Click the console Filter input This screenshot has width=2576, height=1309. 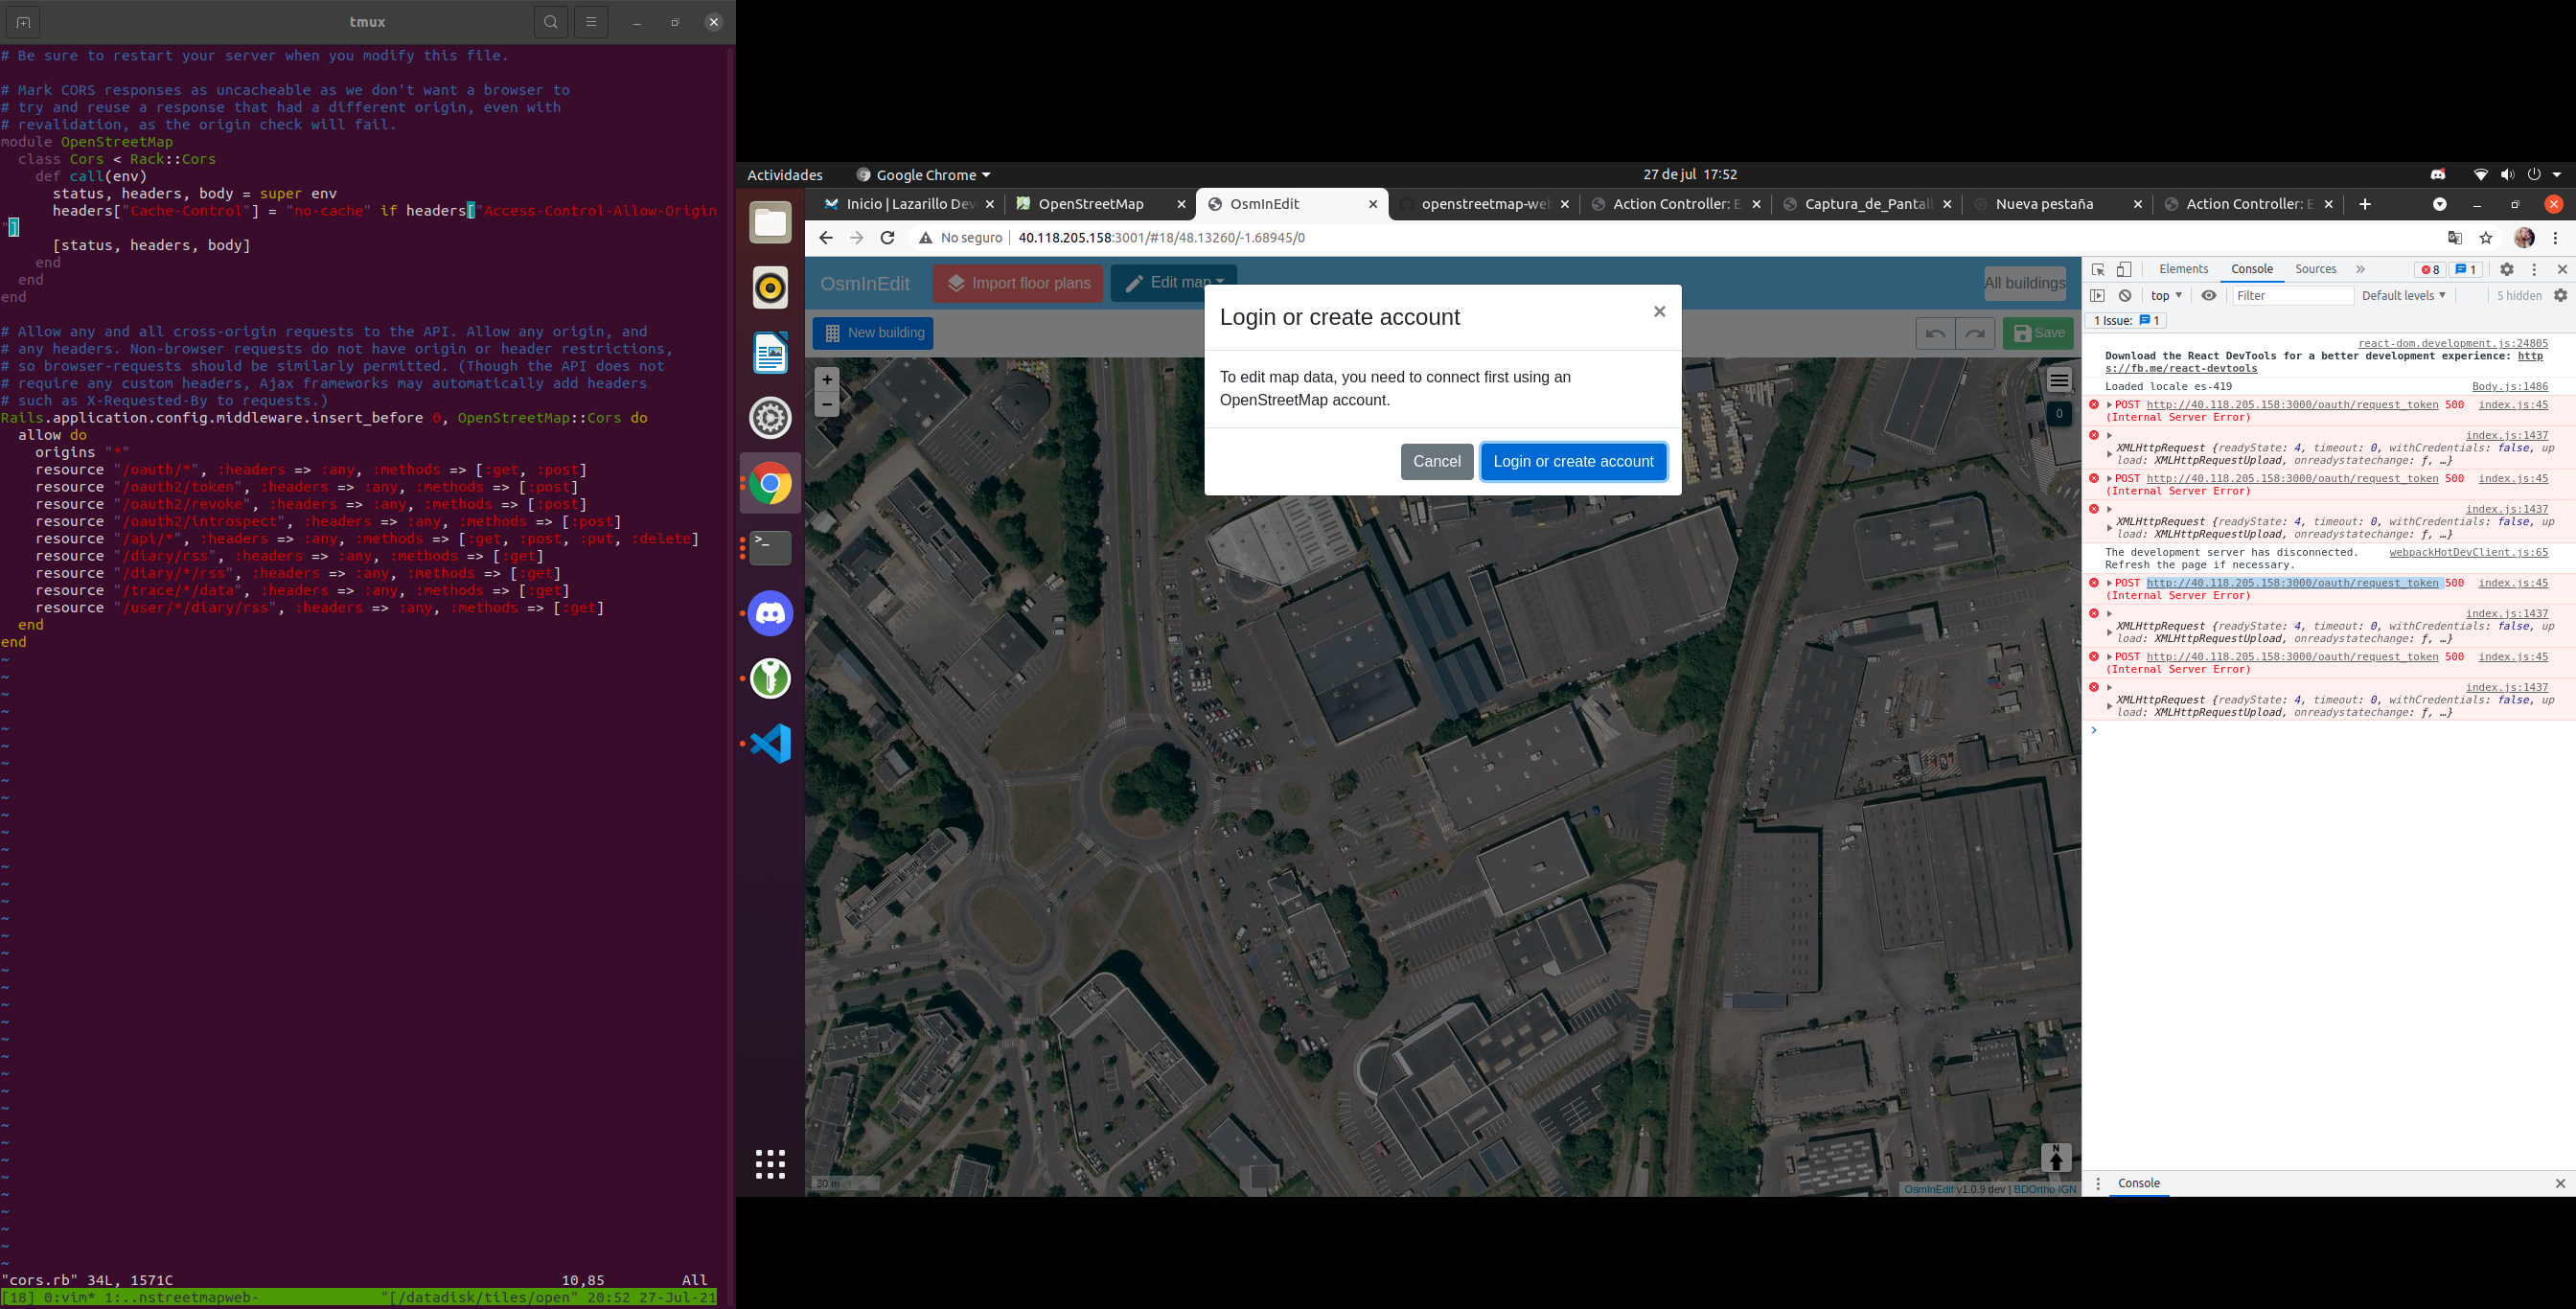click(x=2292, y=295)
